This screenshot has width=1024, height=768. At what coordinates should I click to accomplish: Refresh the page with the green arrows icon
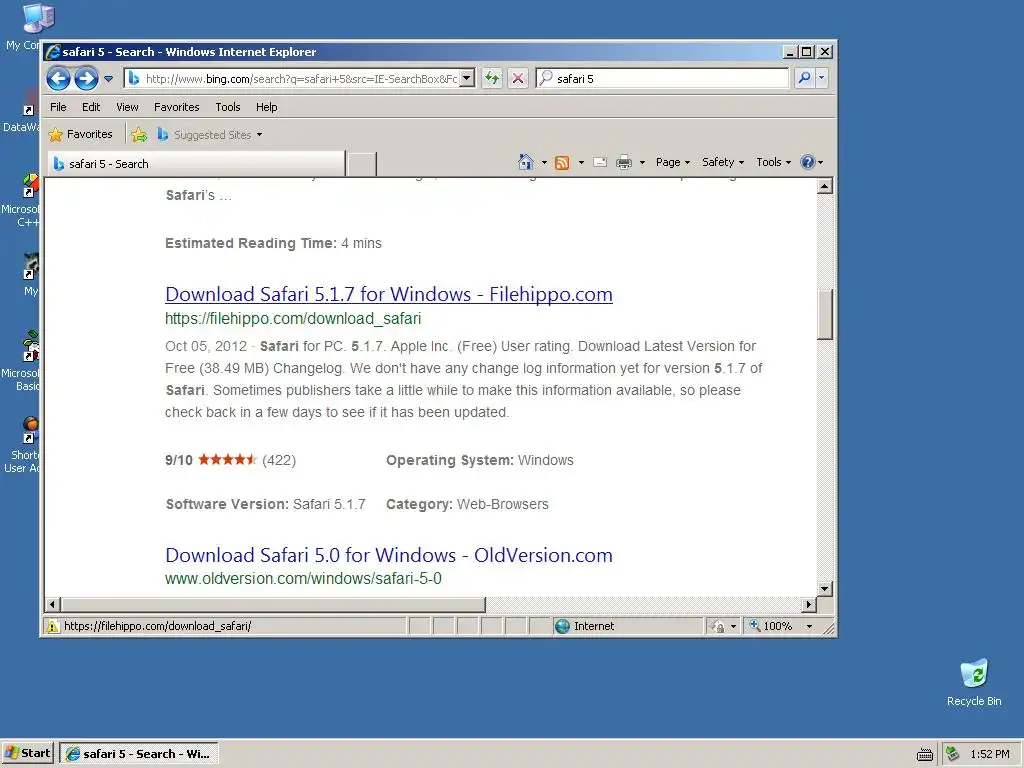click(492, 78)
